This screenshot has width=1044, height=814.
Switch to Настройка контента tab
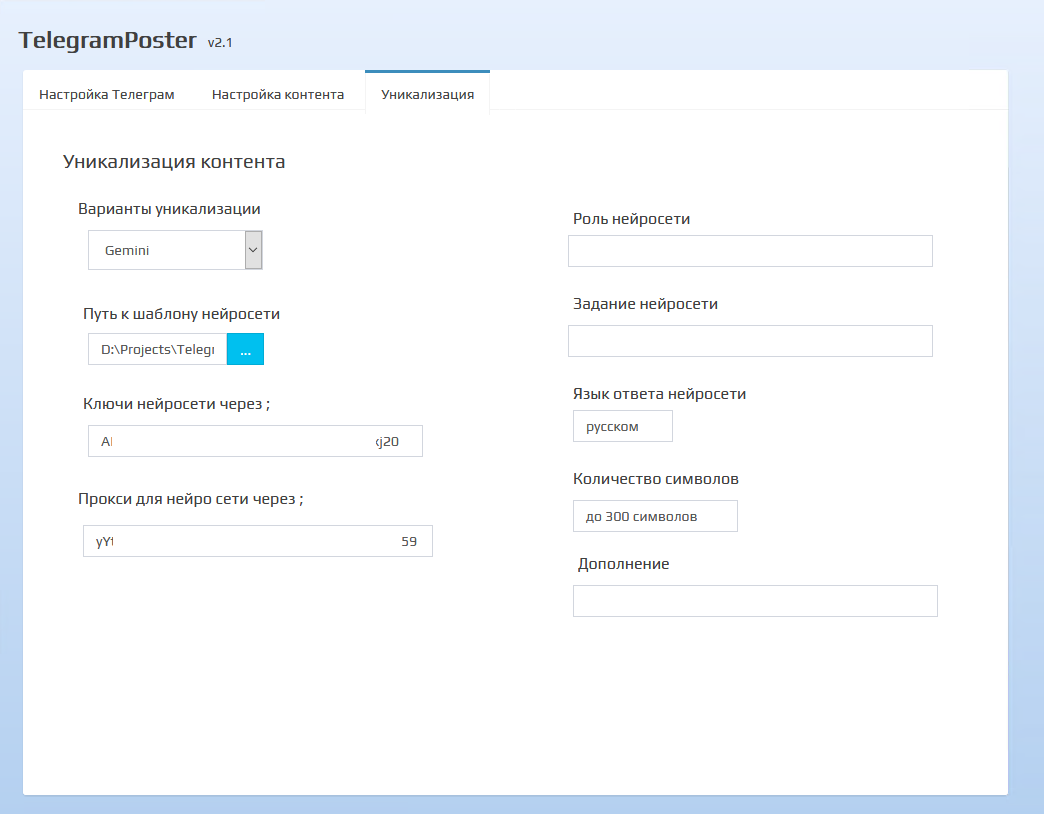[x=278, y=95]
